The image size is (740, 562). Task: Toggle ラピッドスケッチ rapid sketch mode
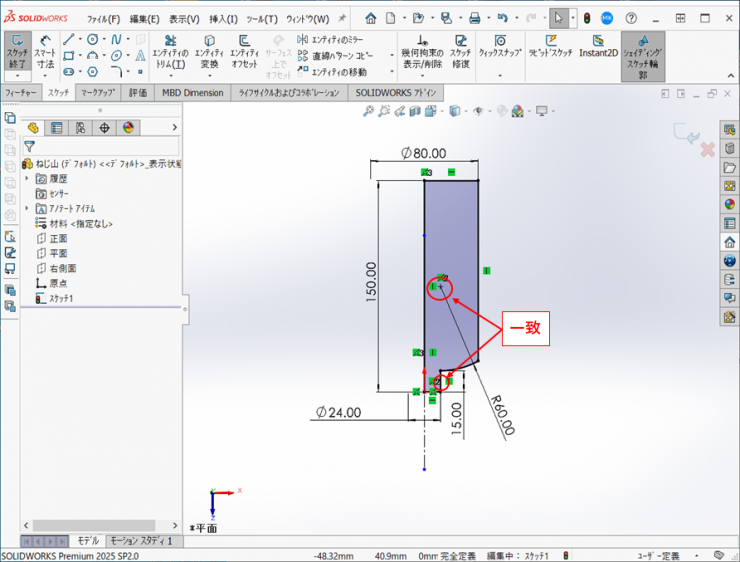[x=550, y=47]
